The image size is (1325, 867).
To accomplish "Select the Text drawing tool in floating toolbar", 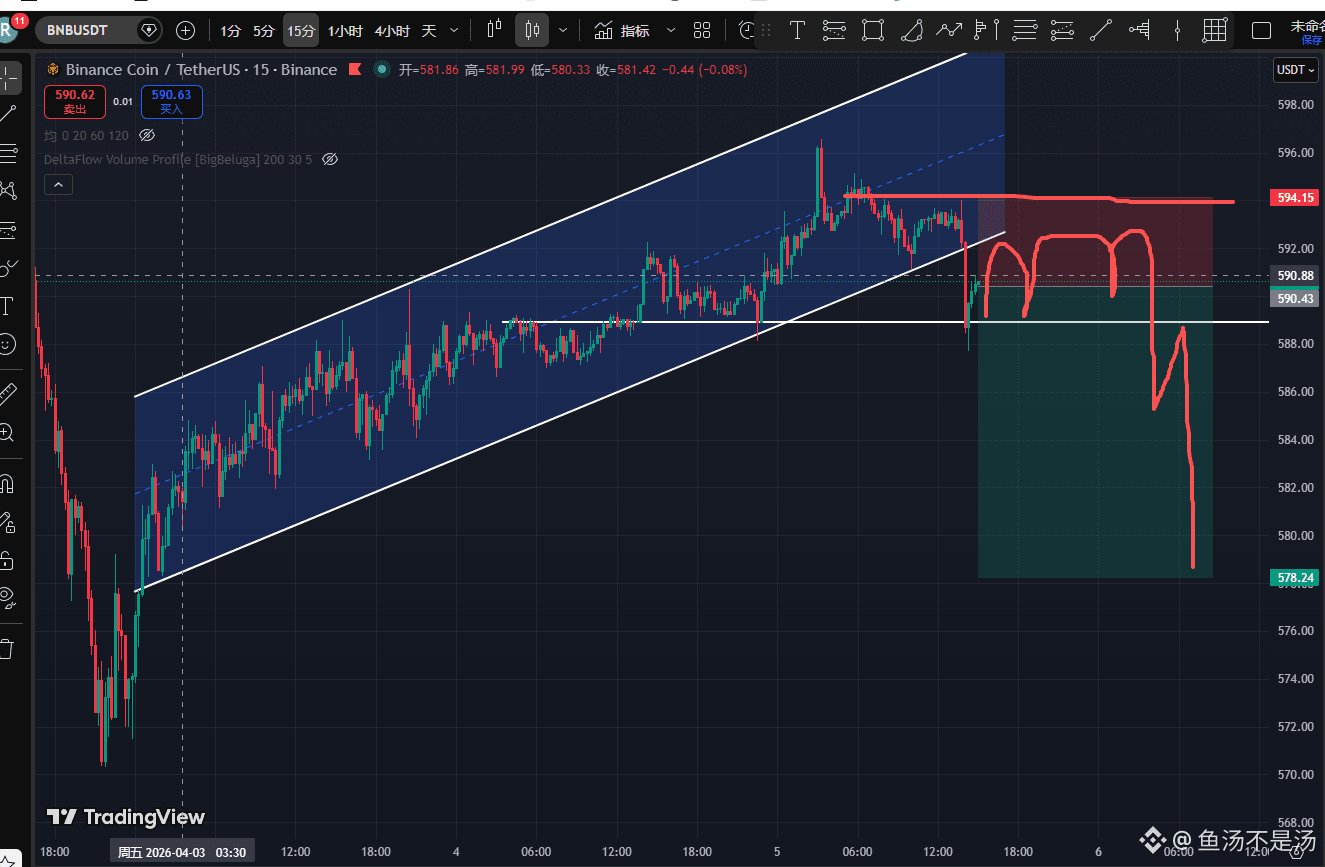I will 797,30.
